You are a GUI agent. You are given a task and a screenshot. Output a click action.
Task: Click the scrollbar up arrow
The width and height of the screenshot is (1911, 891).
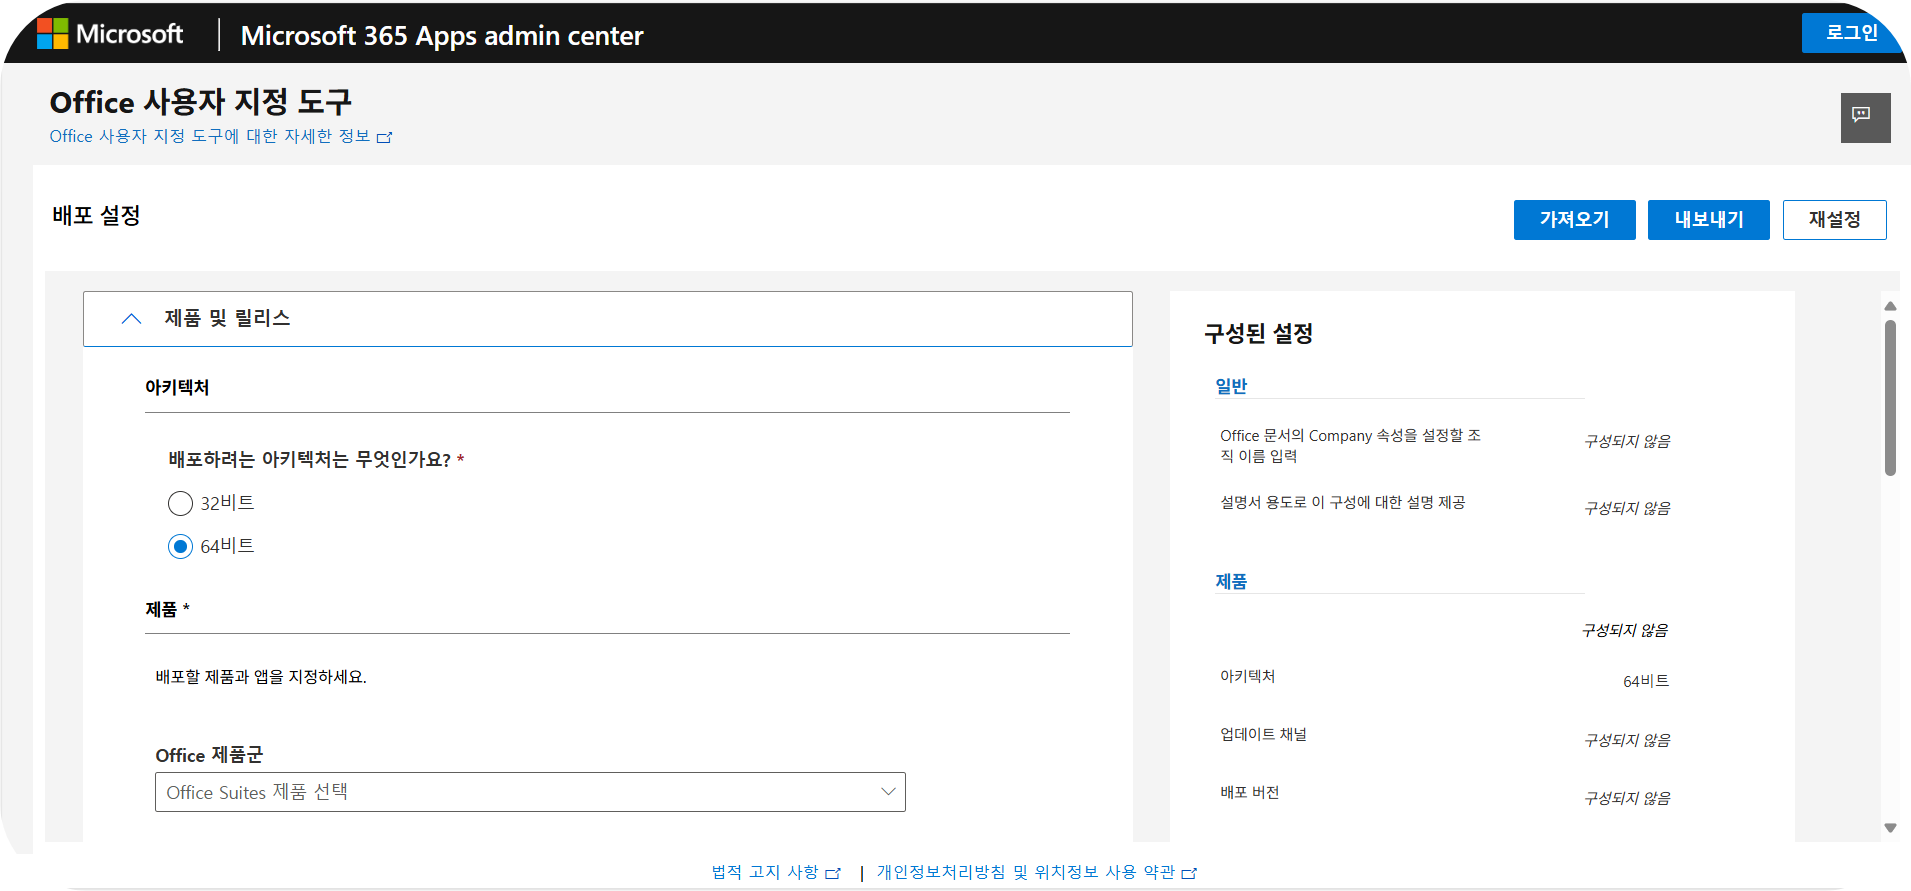pyautogui.click(x=1890, y=306)
